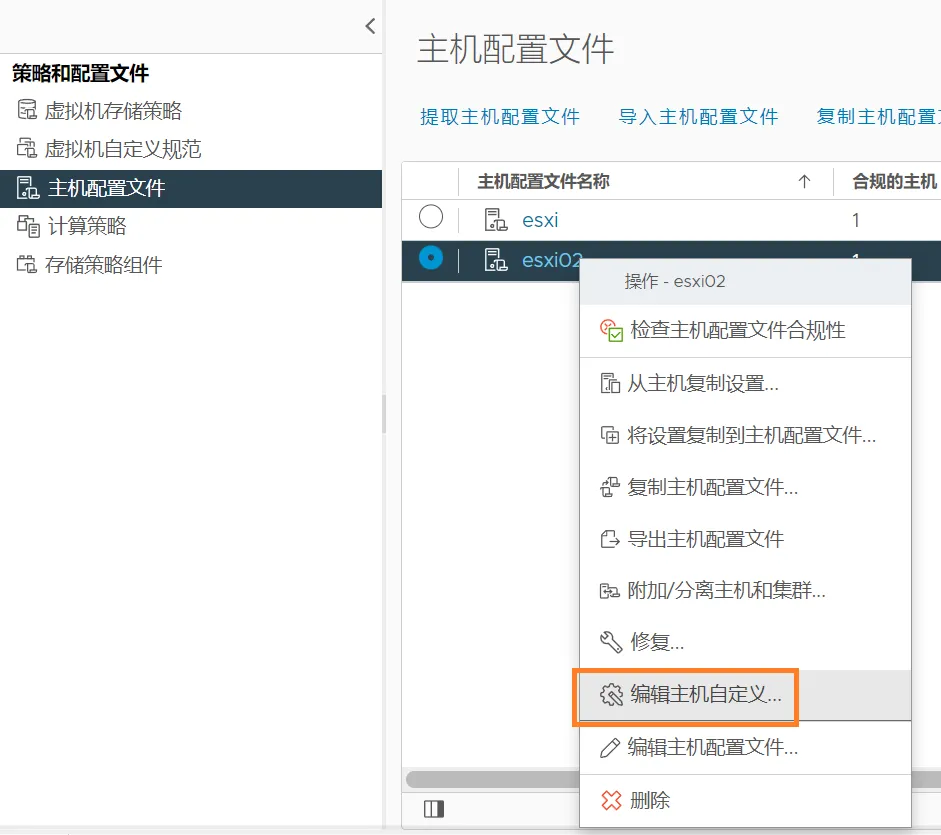Viewport: 941px width, 835px height.
Task: Sort by 主机配置文件名称 arrow
Action: [804, 182]
